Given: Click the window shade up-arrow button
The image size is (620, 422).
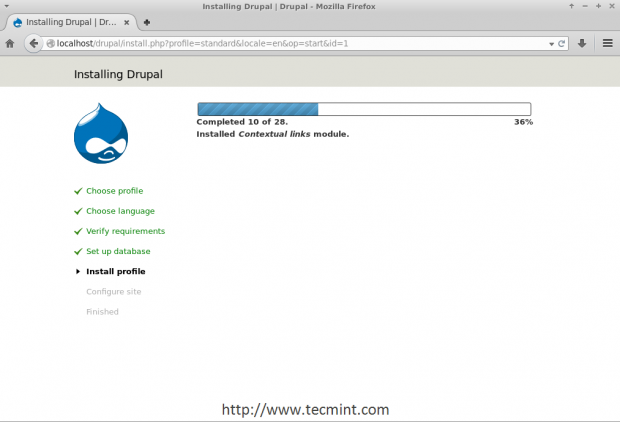Looking at the screenshot, I should pyautogui.click(x=571, y=6).
